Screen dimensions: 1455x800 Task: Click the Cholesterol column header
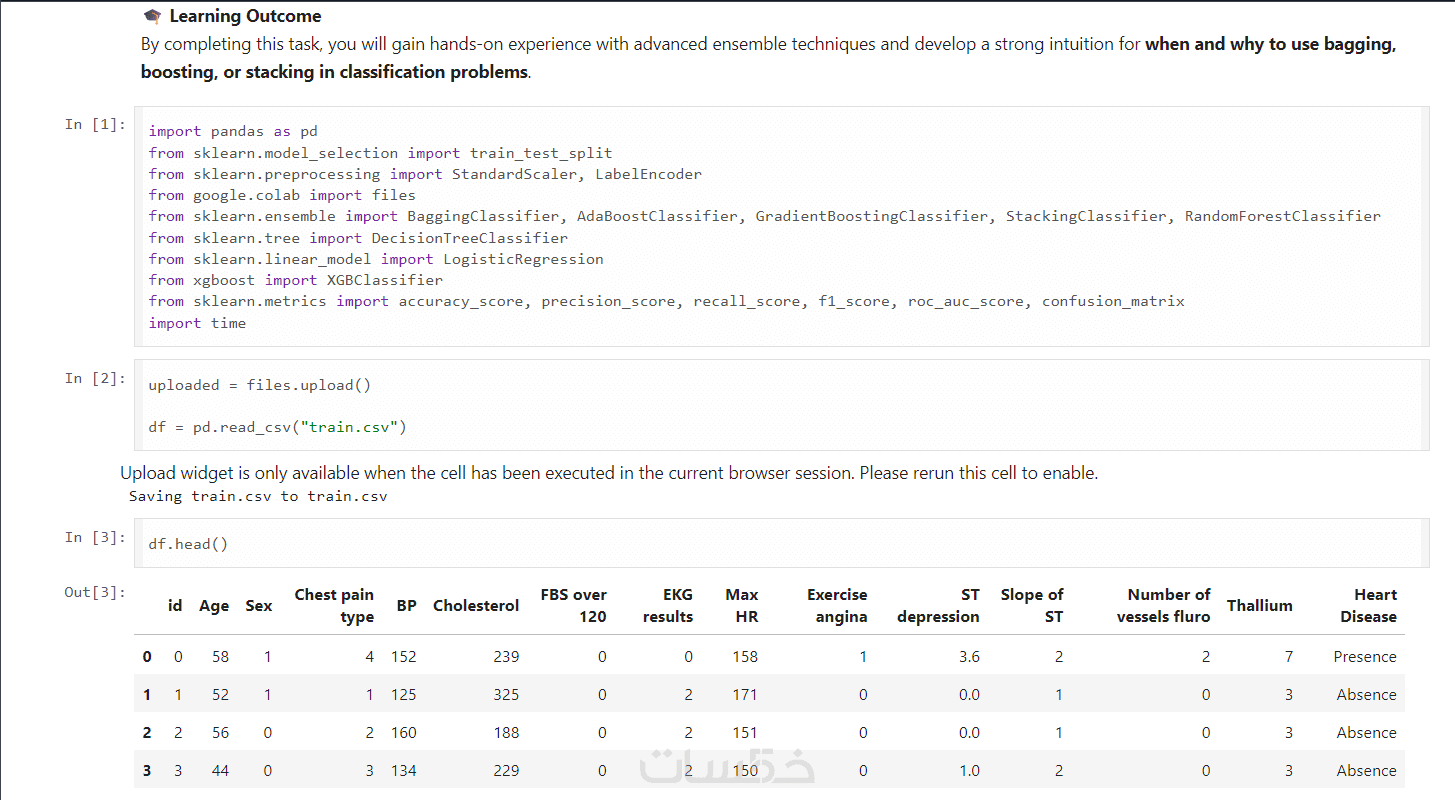pyautogui.click(x=476, y=605)
